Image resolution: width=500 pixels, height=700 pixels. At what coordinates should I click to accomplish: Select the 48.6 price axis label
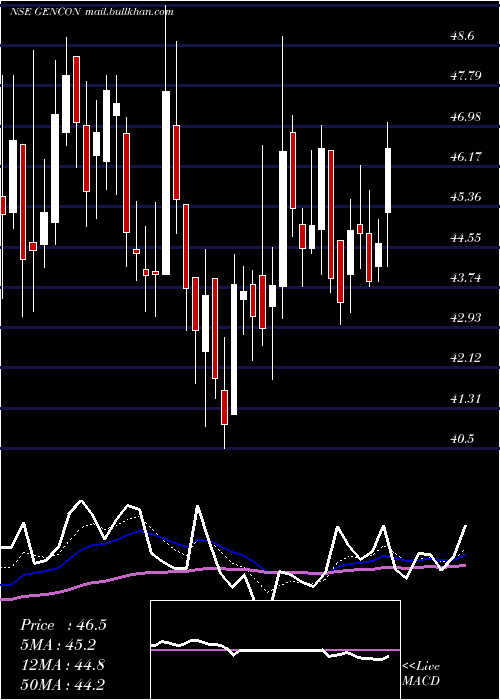(462, 36)
